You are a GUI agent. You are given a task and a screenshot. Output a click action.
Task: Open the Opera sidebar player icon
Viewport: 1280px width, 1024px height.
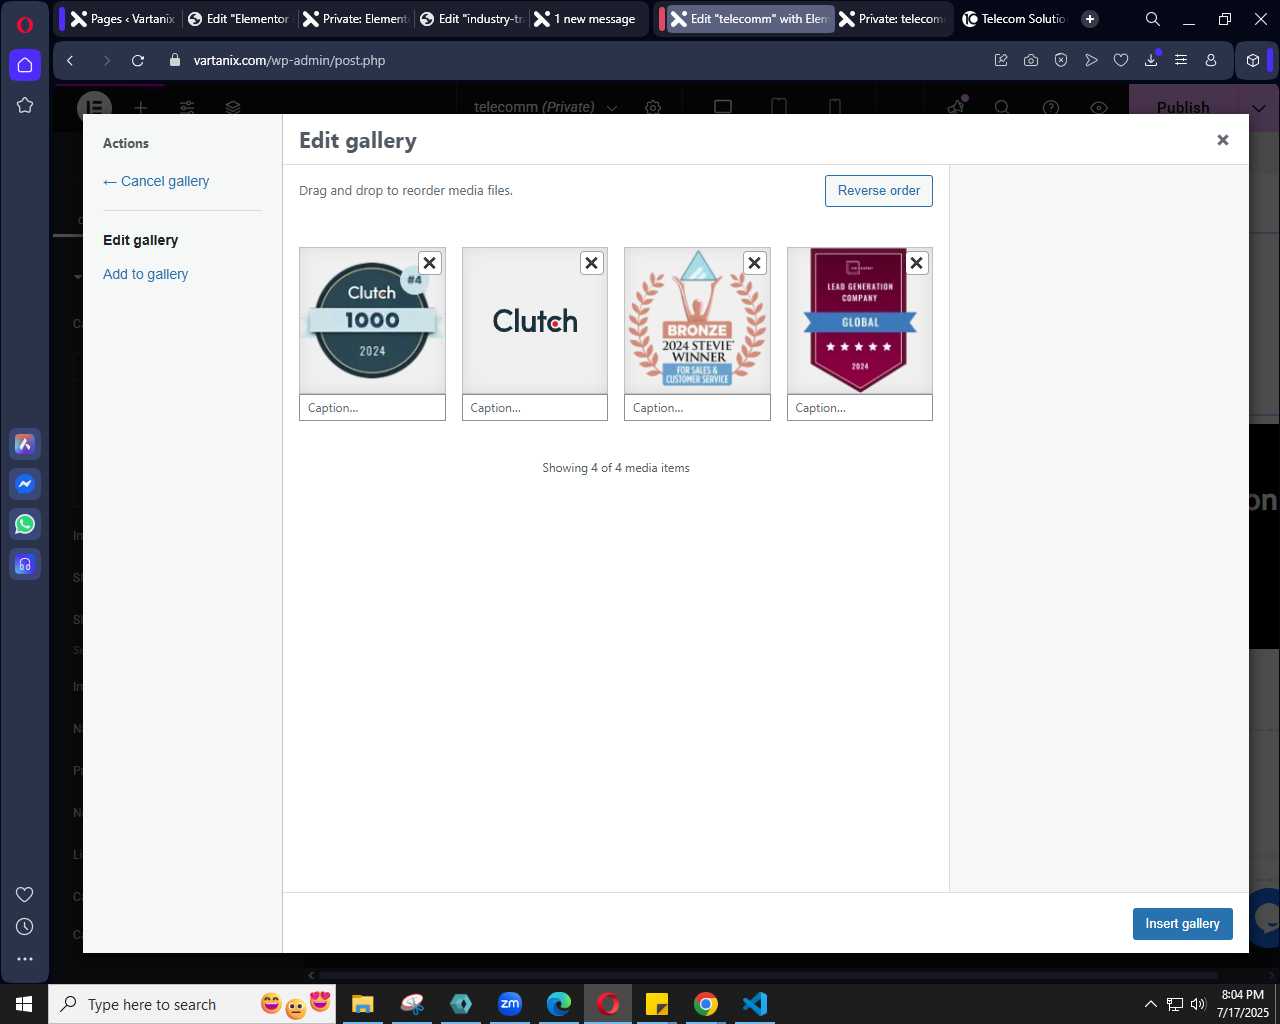click(25, 564)
